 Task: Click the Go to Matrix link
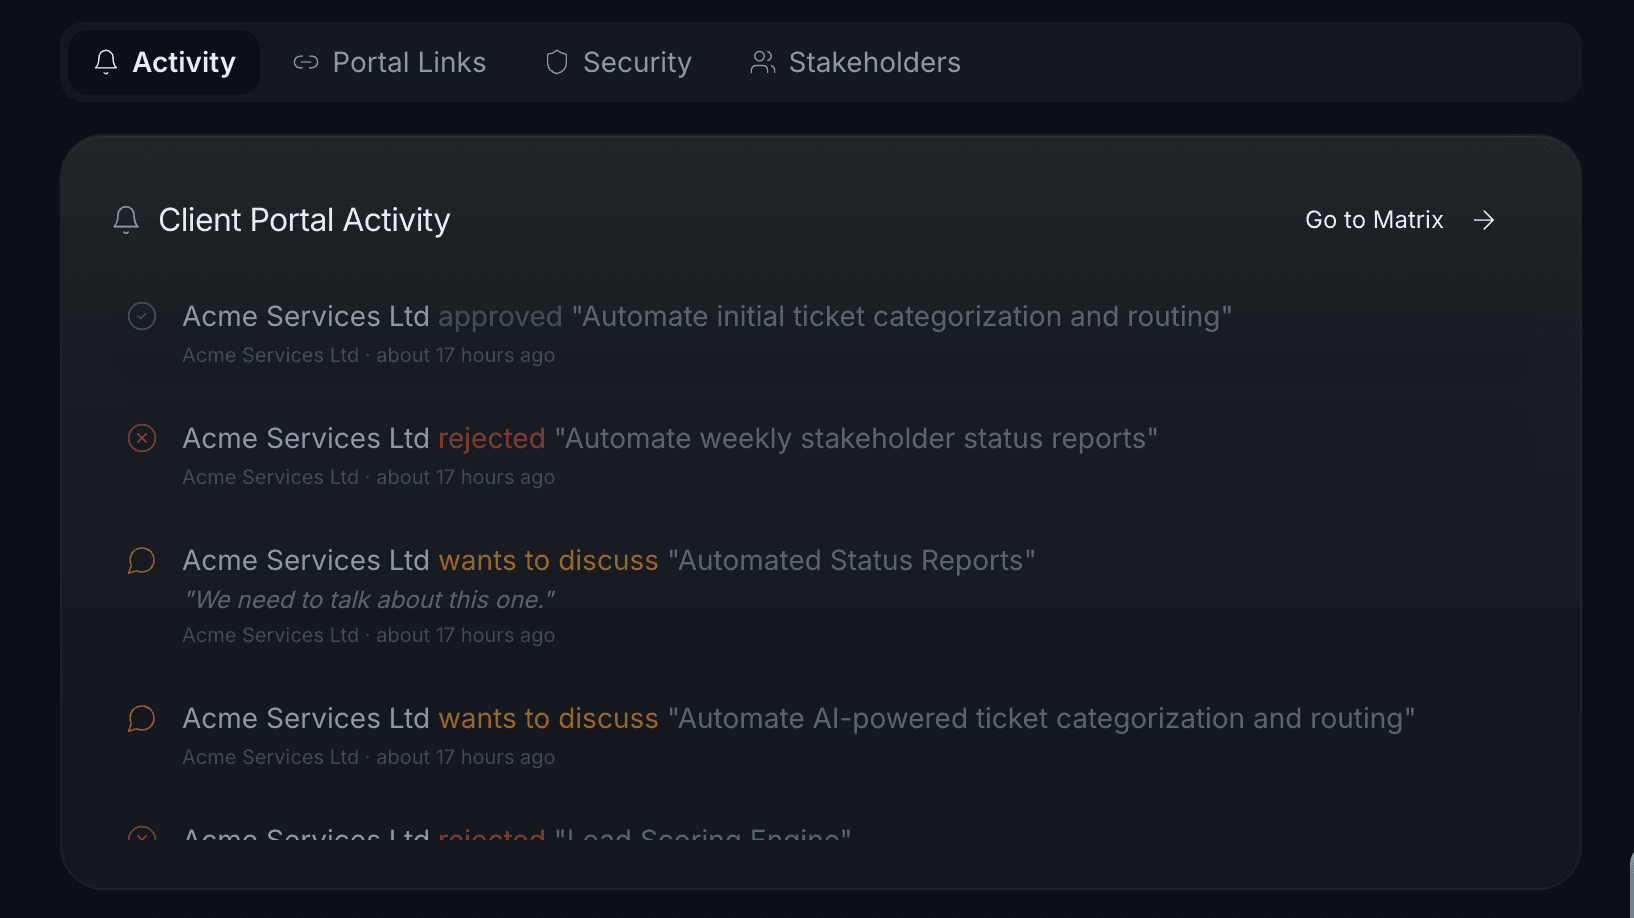click(x=1375, y=220)
